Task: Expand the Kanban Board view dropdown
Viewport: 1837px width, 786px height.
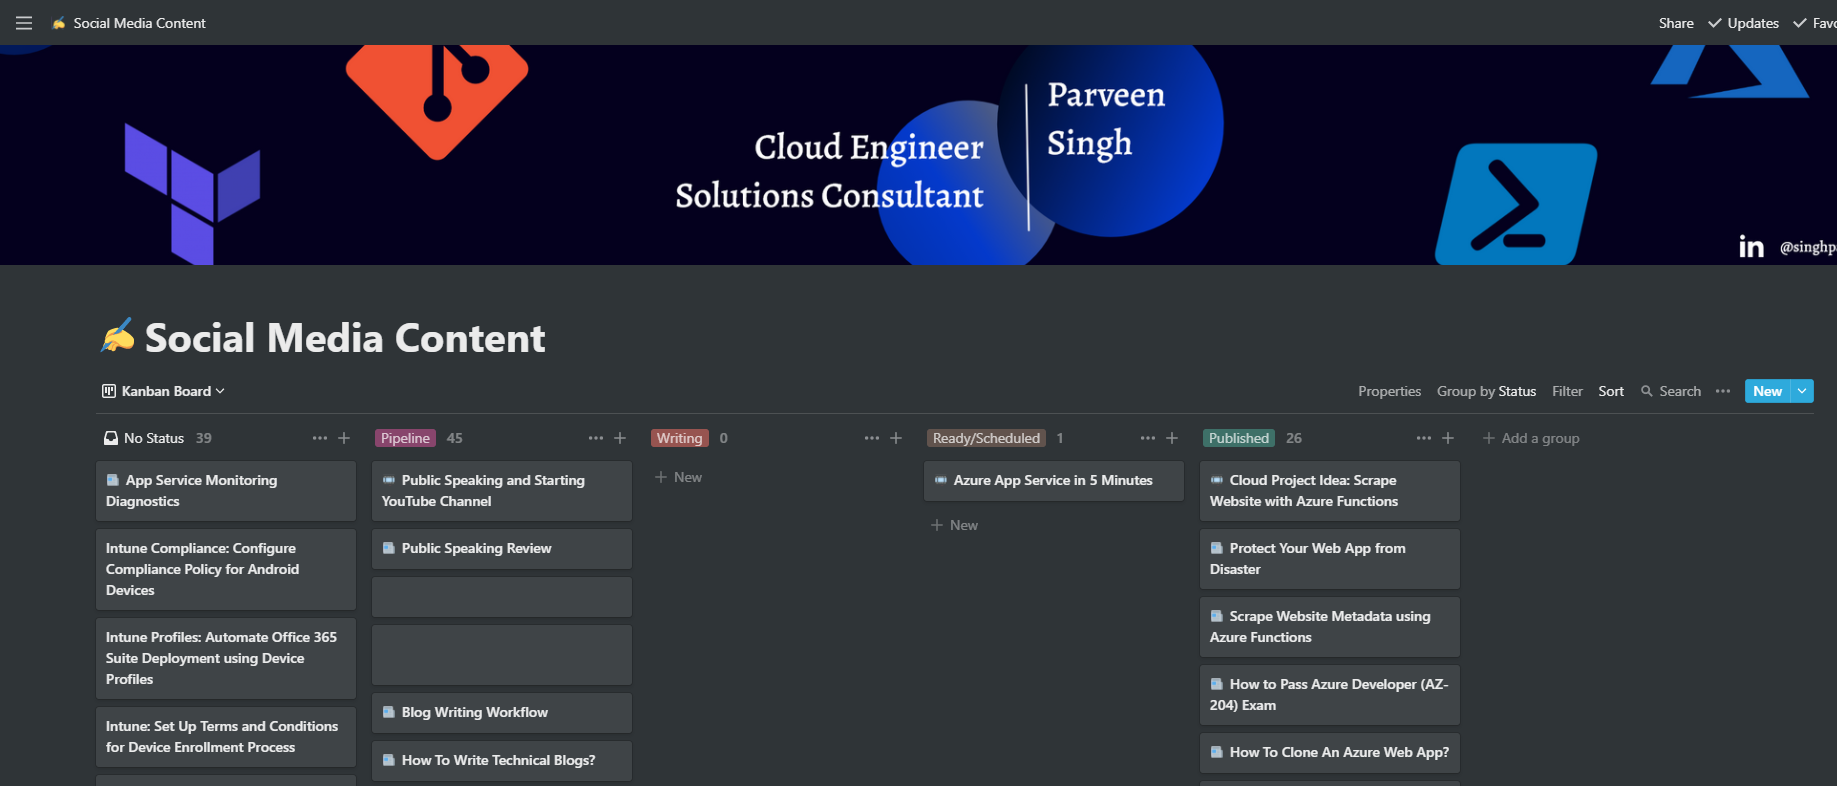Action: (x=220, y=391)
